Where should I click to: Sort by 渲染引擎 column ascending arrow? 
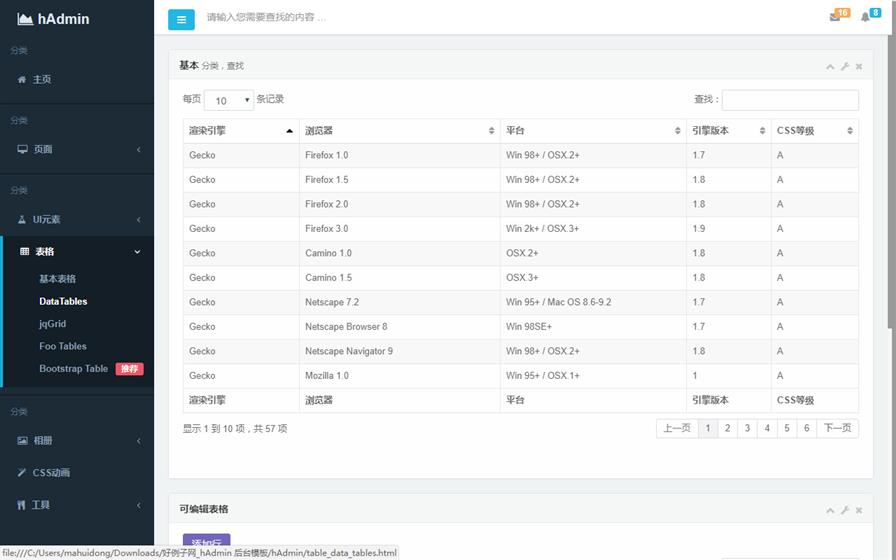click(x=290, y=131)
